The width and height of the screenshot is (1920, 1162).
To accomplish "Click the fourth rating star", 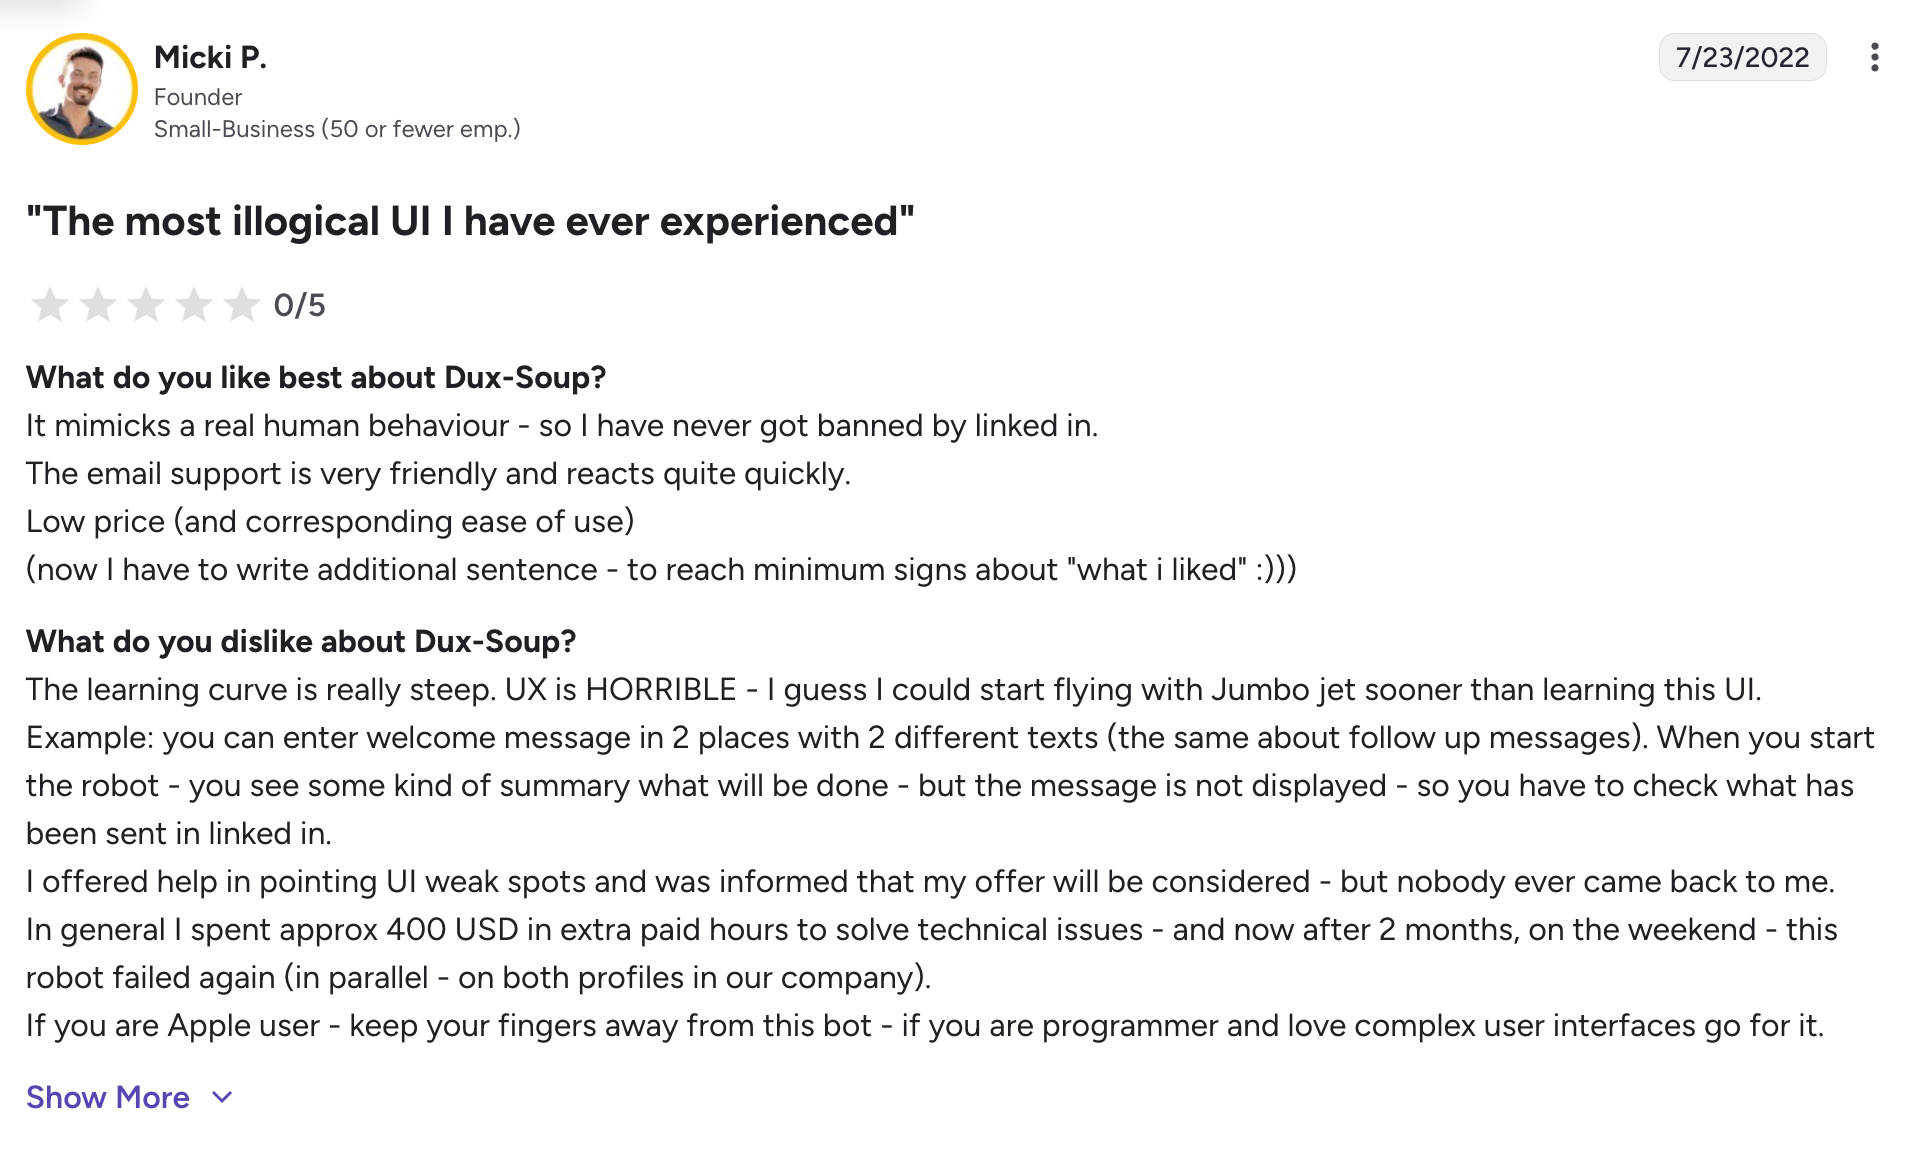I will pos(194,305).
